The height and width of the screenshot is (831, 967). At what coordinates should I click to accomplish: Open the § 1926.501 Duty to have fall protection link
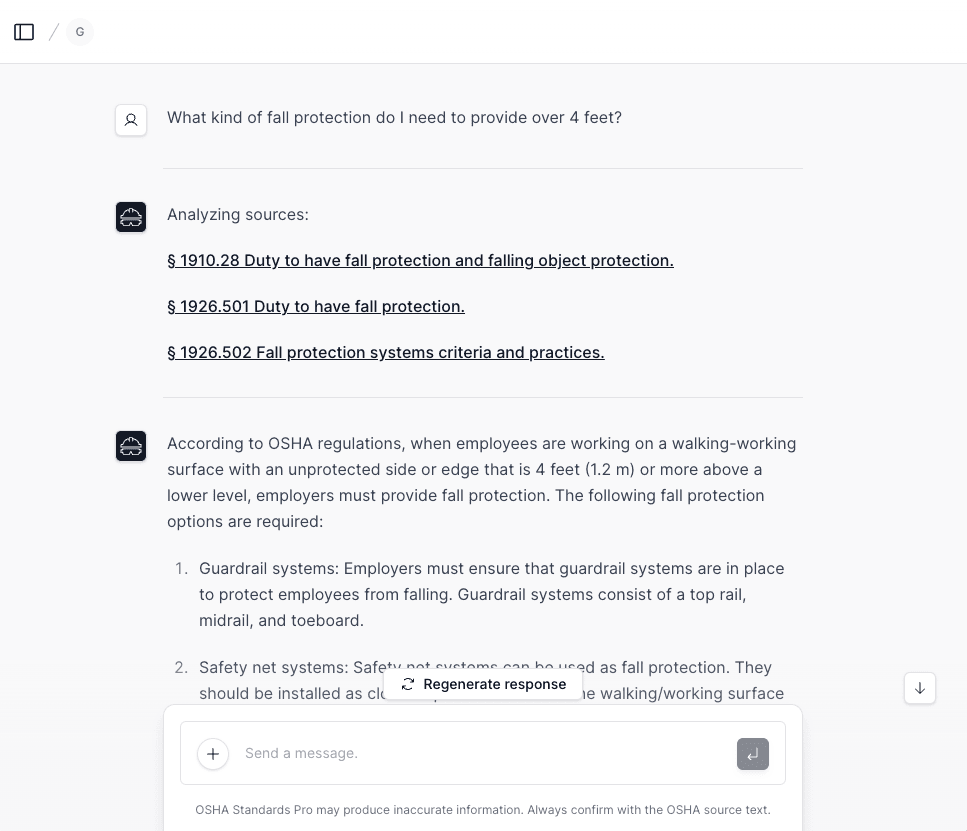316,307
